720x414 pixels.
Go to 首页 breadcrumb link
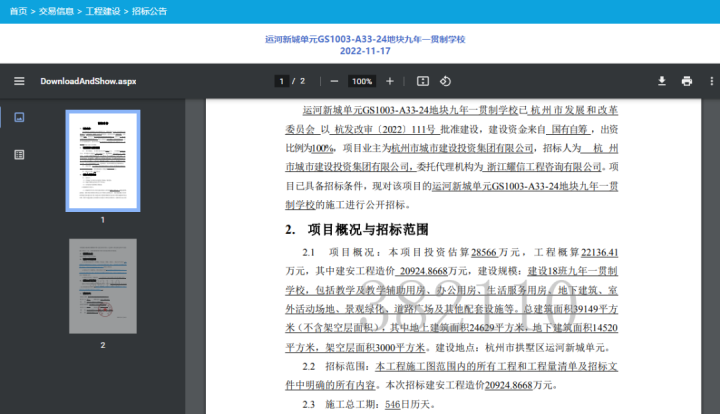(18, 11)
